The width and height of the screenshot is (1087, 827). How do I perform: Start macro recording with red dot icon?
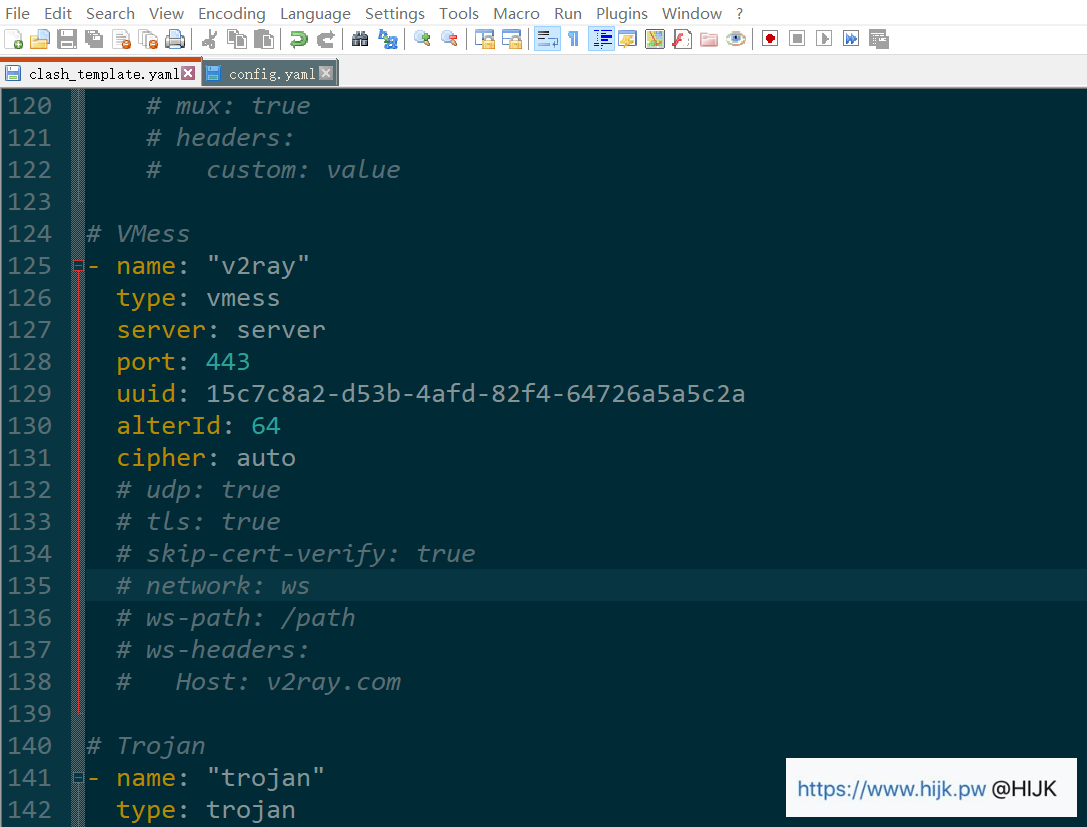click(770, 39)
